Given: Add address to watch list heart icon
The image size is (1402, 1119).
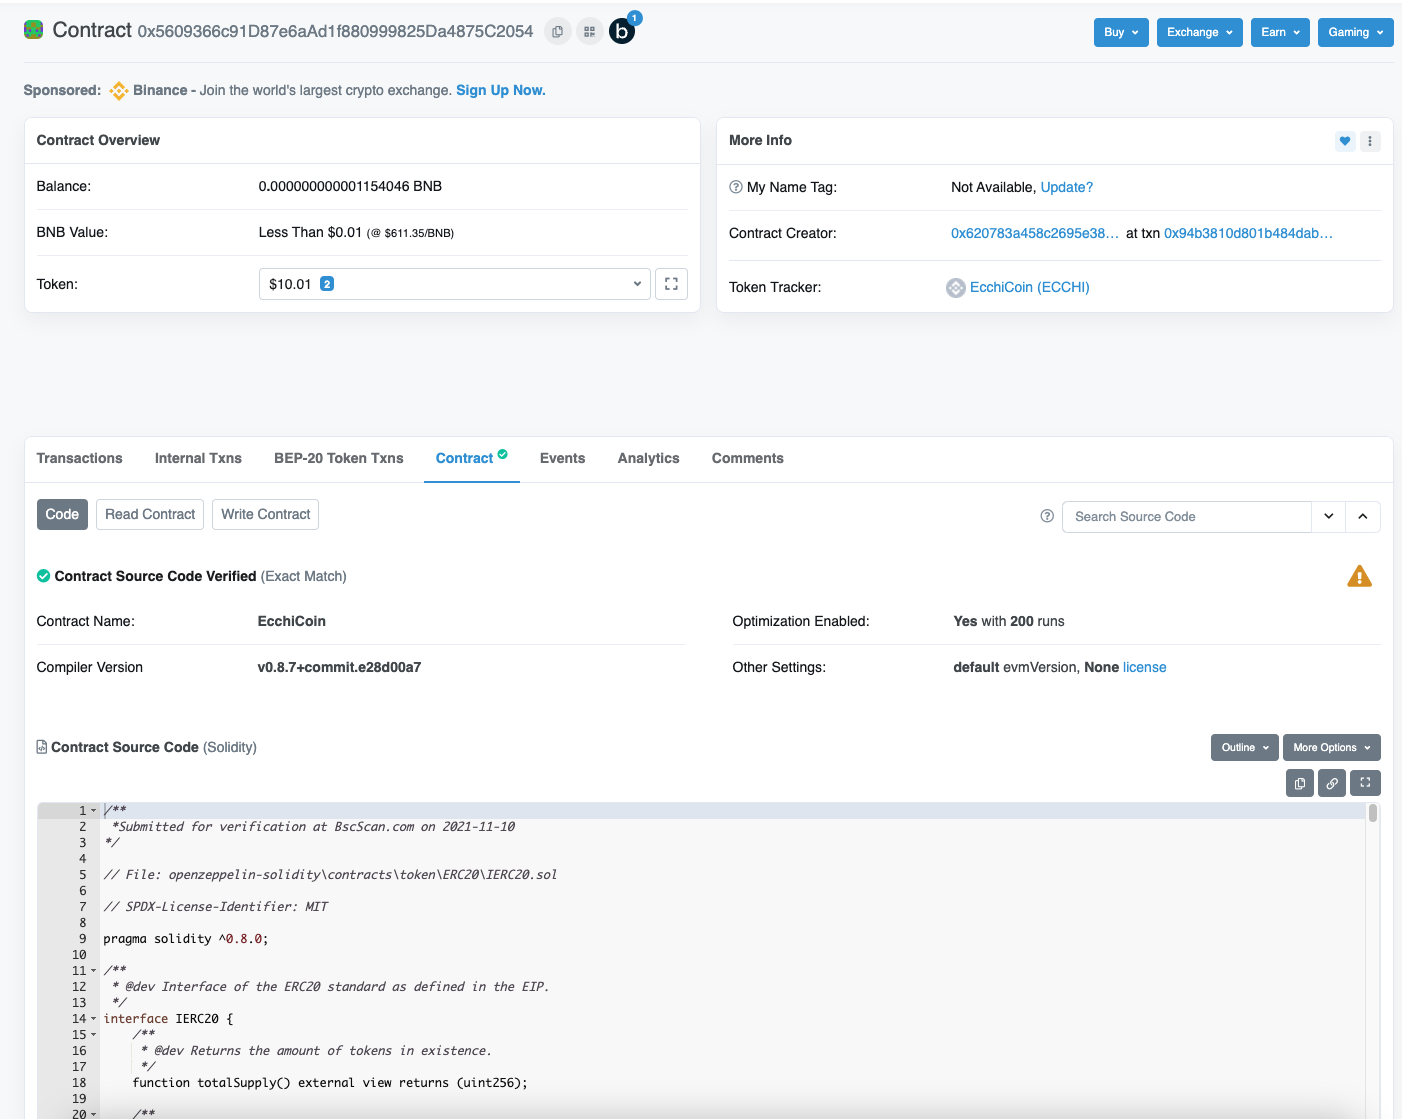Looking at the screenshot, I should coord(1345,141).
